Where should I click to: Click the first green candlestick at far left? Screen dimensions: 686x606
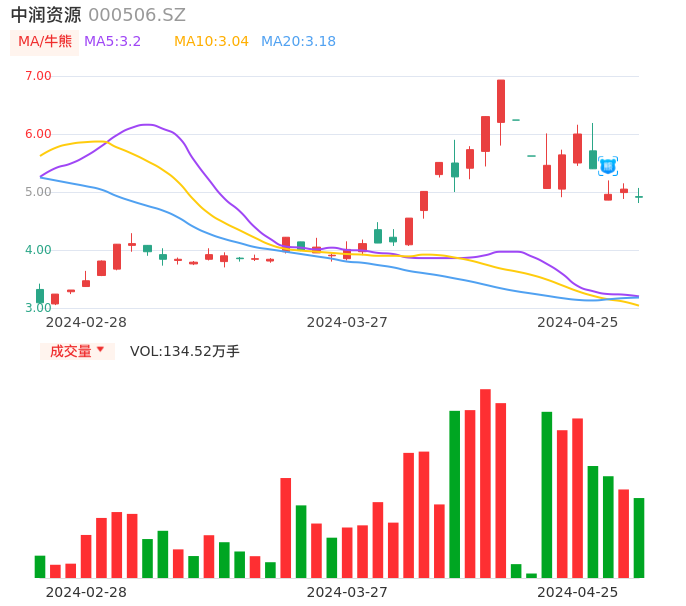(x=40, y=296)
